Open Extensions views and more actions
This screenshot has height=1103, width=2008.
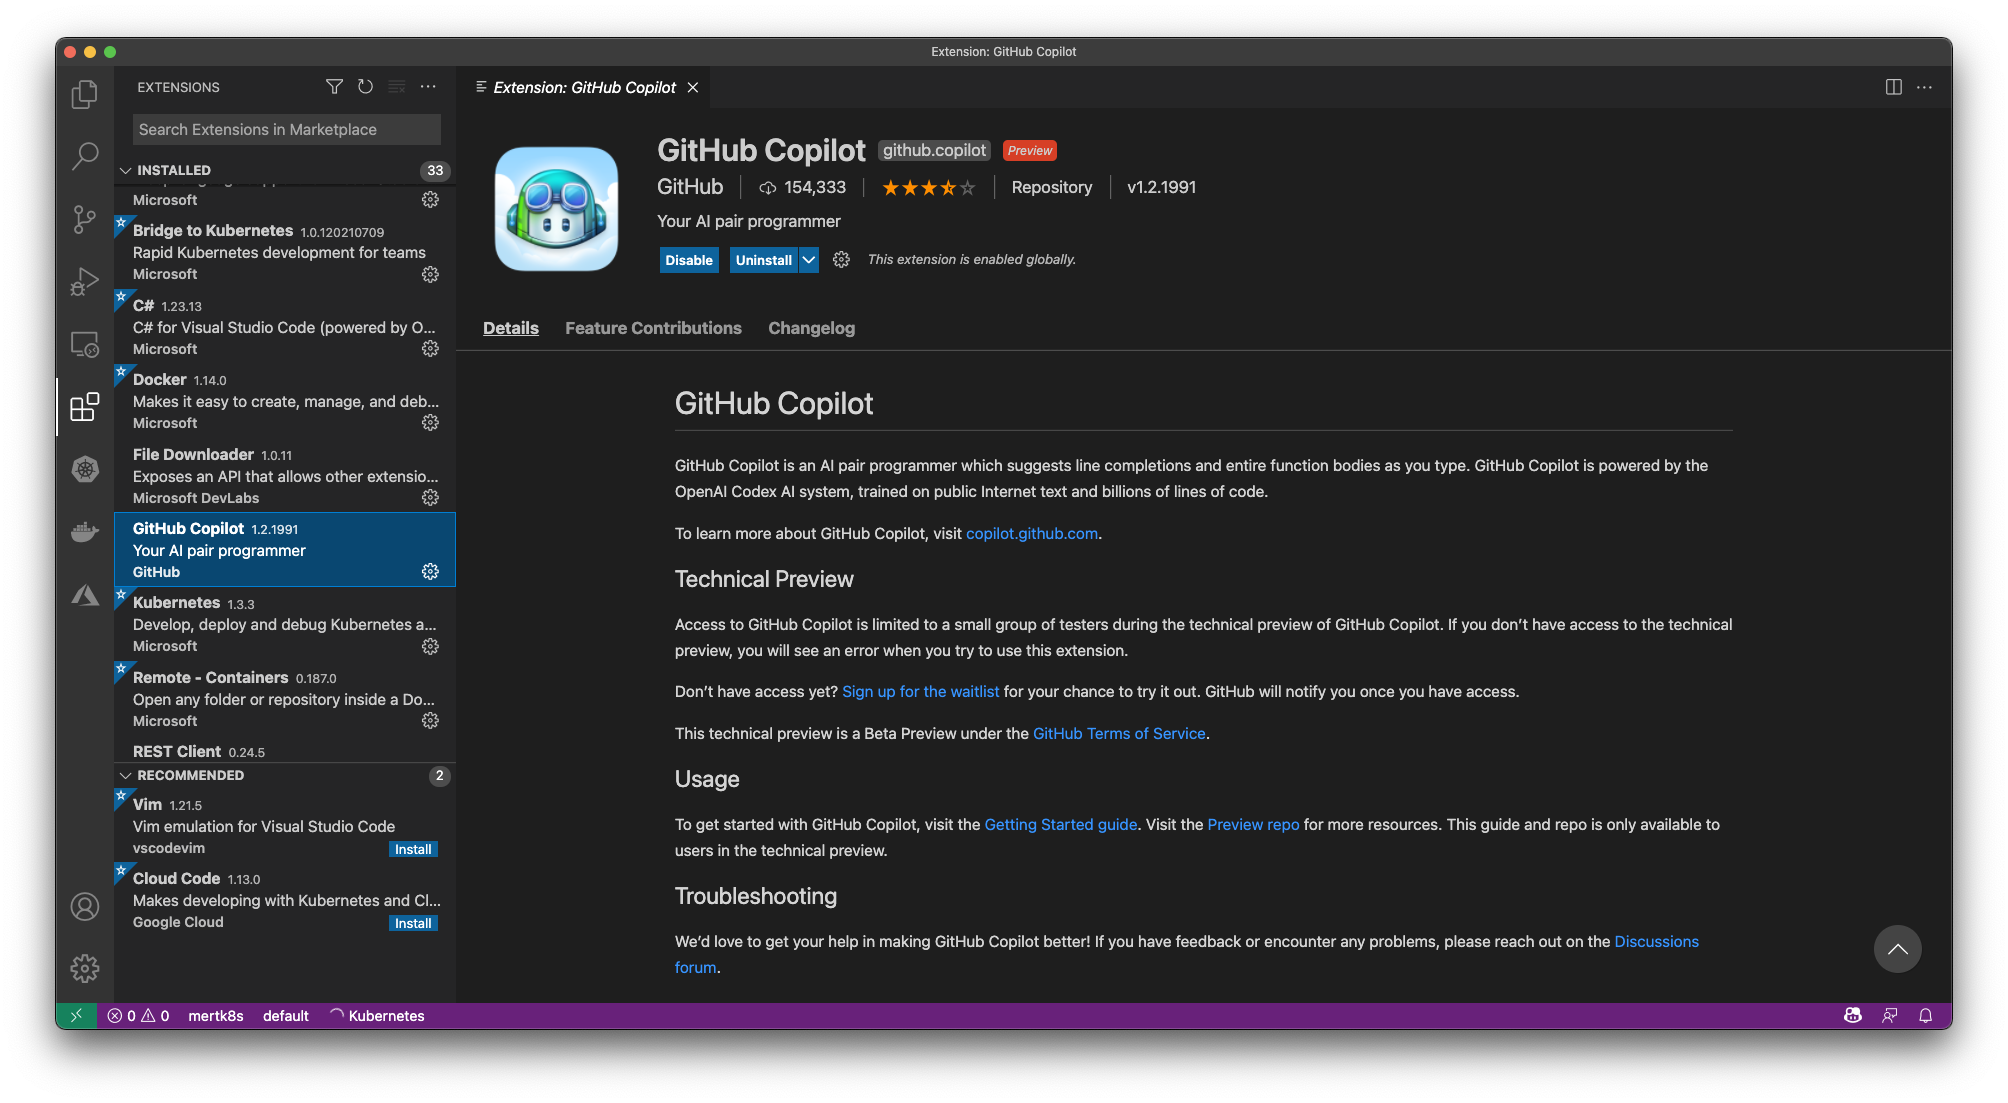428,87
